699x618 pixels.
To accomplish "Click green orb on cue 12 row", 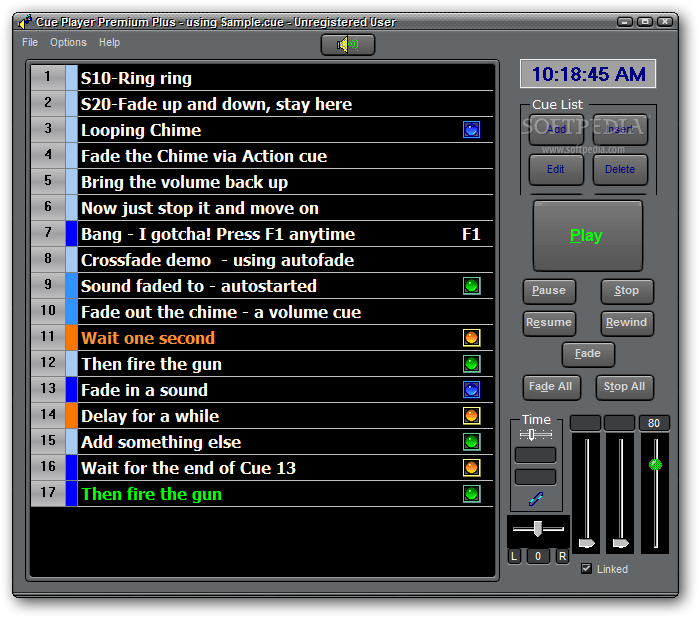I will pyautogui.click(x=471, y=364).
